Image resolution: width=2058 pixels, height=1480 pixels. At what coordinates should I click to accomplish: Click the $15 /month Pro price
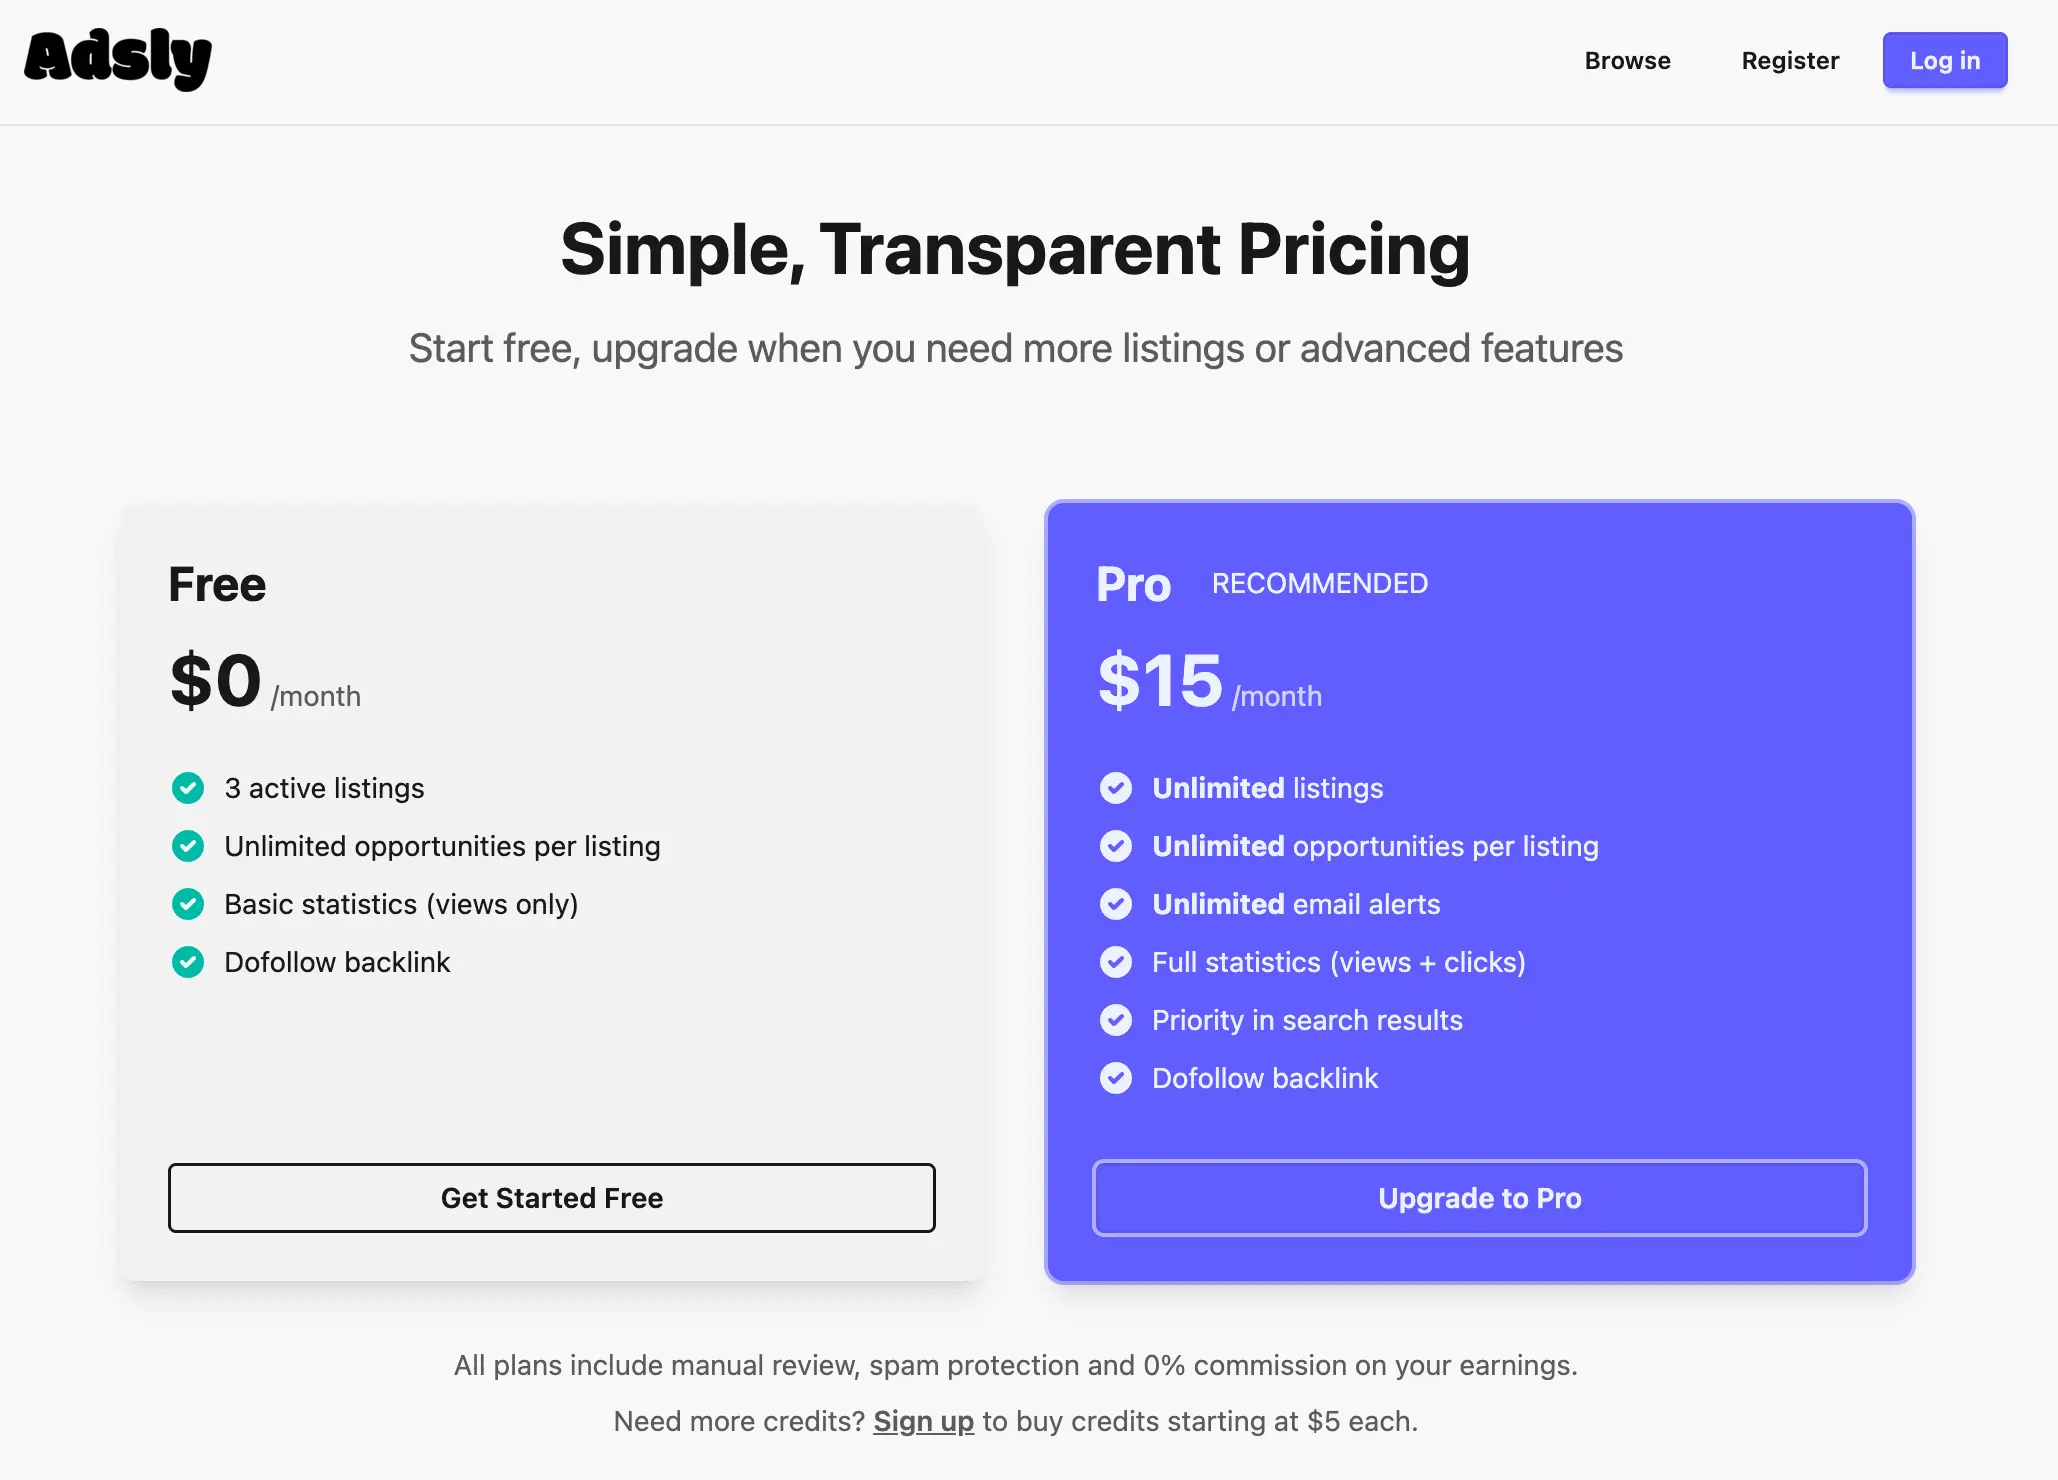tap(1209, 682)
